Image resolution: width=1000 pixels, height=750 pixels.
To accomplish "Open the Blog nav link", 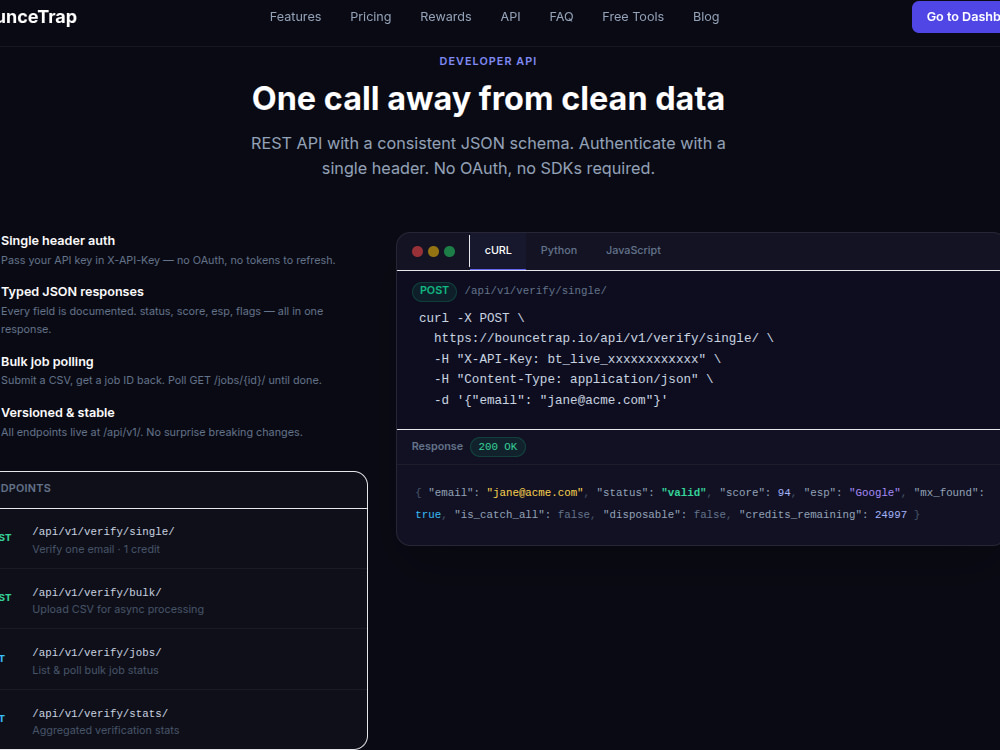I will click(x=706, y=17).
